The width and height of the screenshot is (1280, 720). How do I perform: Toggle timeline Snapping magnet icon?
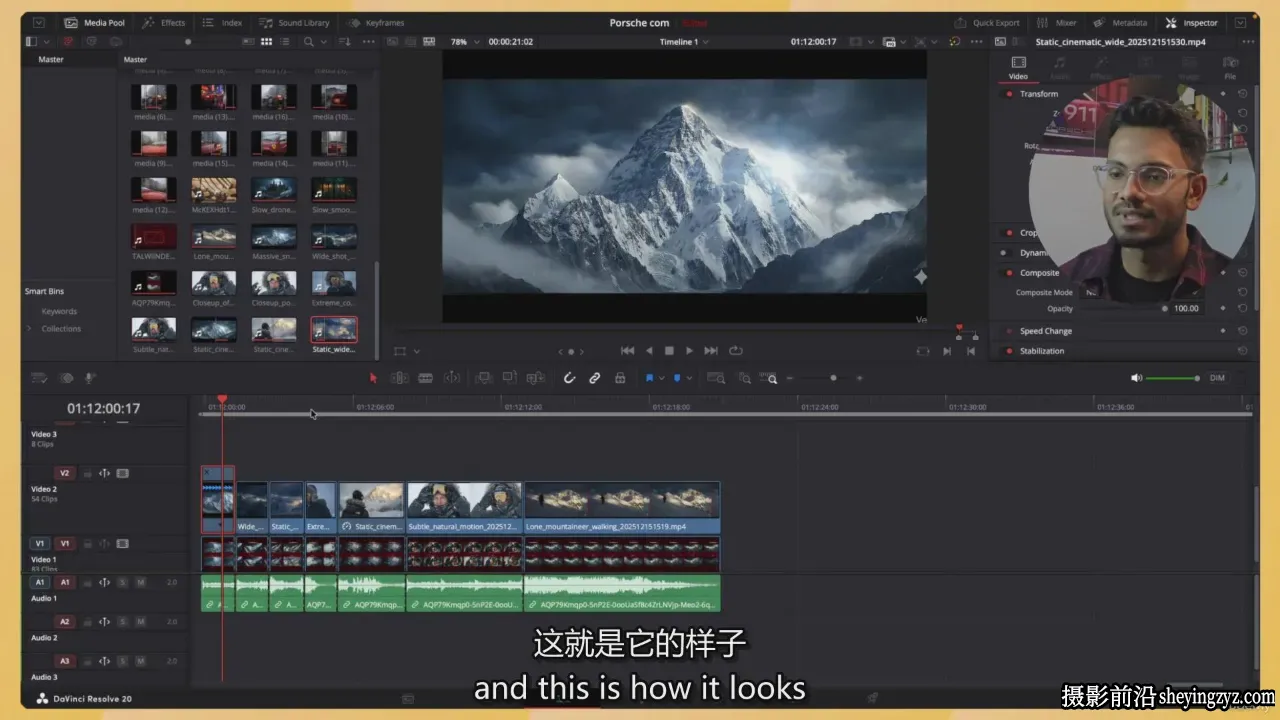click(x=569, y=378)
